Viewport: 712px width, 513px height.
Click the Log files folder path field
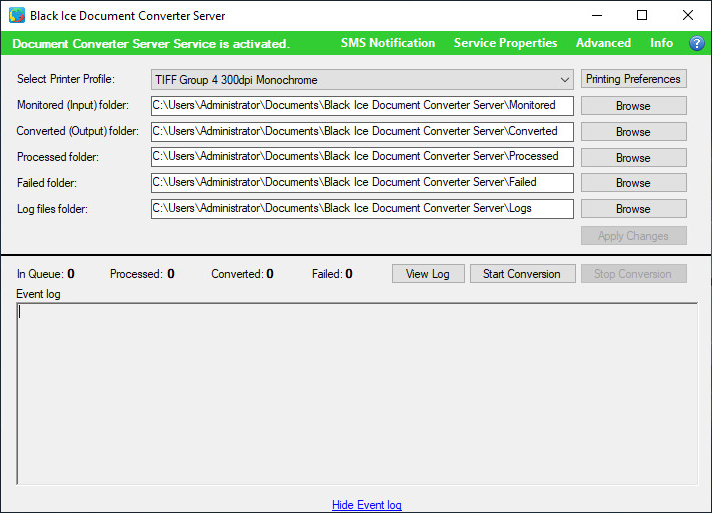362,208
